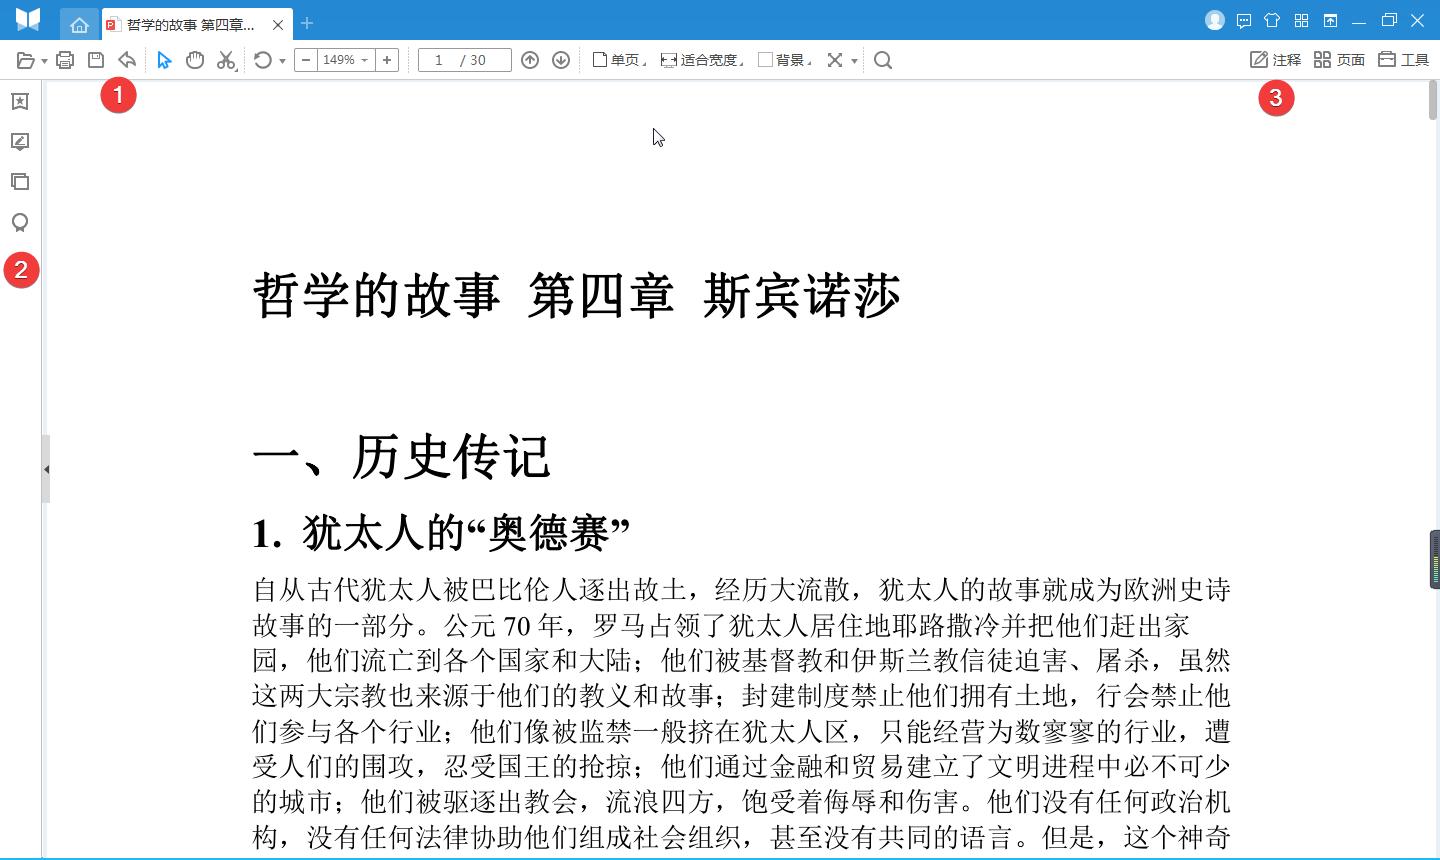The height and width of the screenshot is (860, 1440).
Task: Toggle the 单页 single page view mode
Action: click(614, 60)
